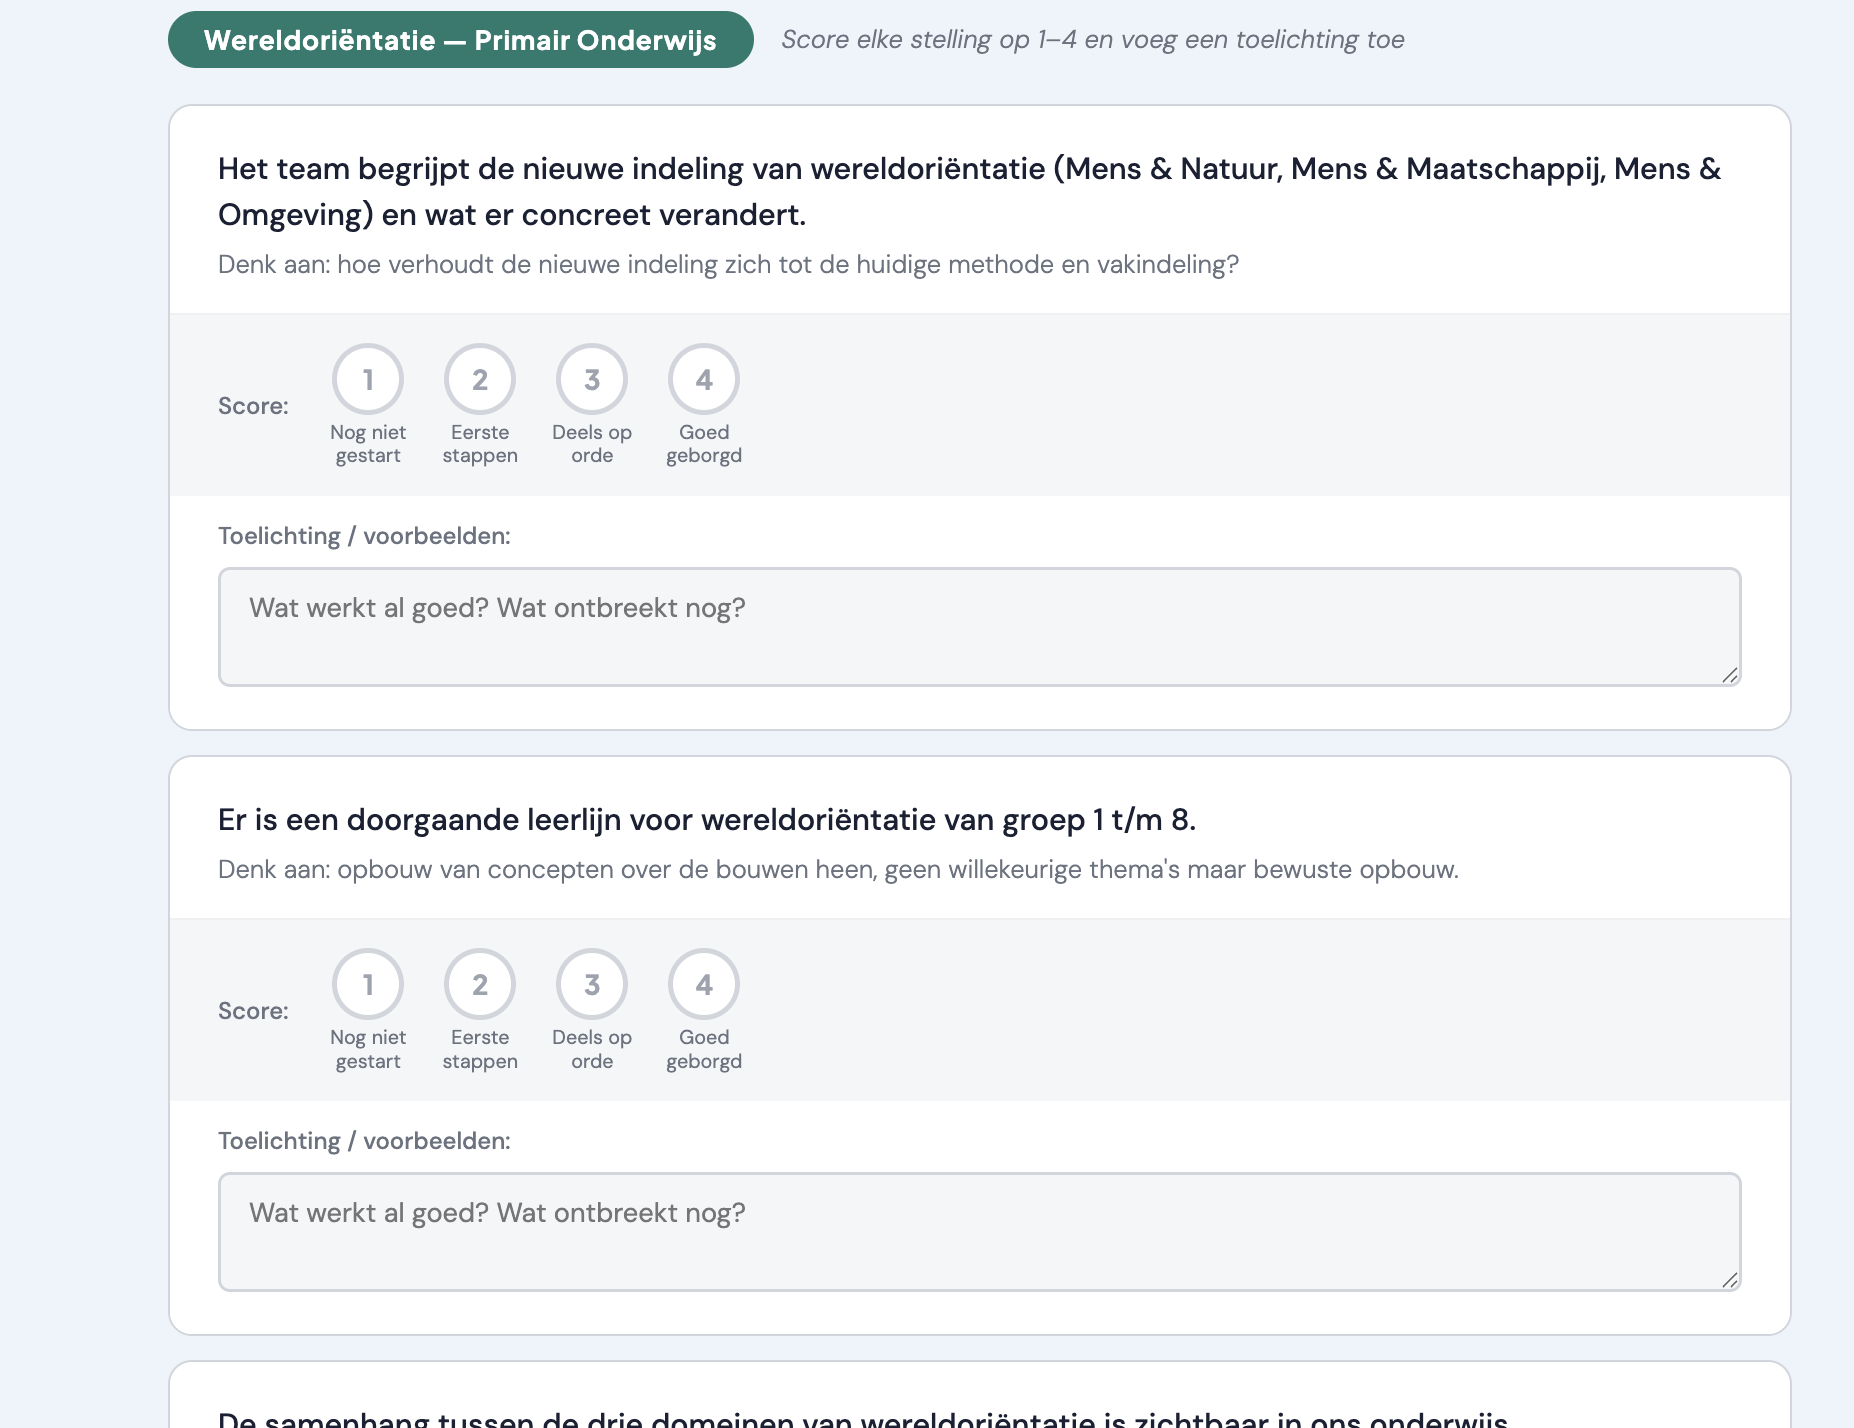
Task: Click the first 'Toelichting / voorbeelden:' label
Action: pos(364,536)
